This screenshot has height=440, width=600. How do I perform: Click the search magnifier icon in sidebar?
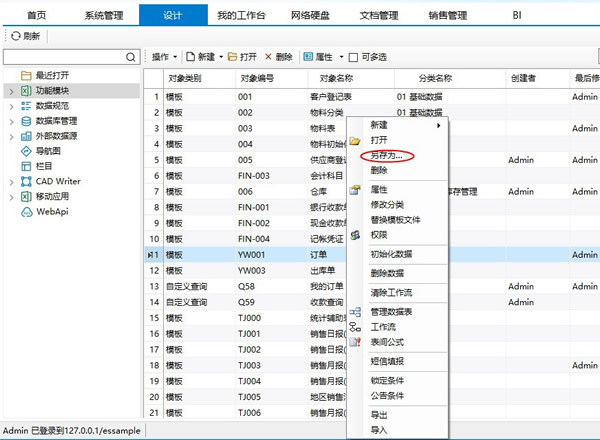pyautogui.click(x=131, y=58)
